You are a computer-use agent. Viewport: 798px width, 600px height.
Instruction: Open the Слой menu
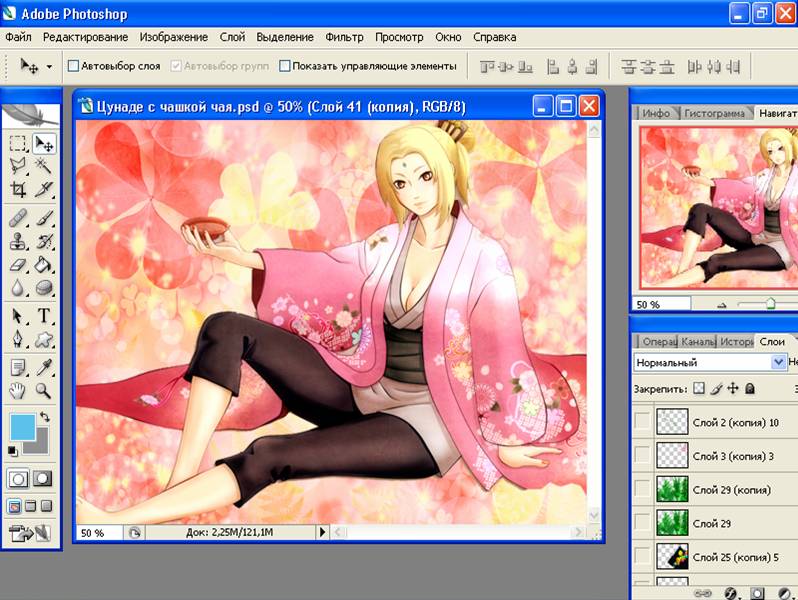(x=232, y=37)
